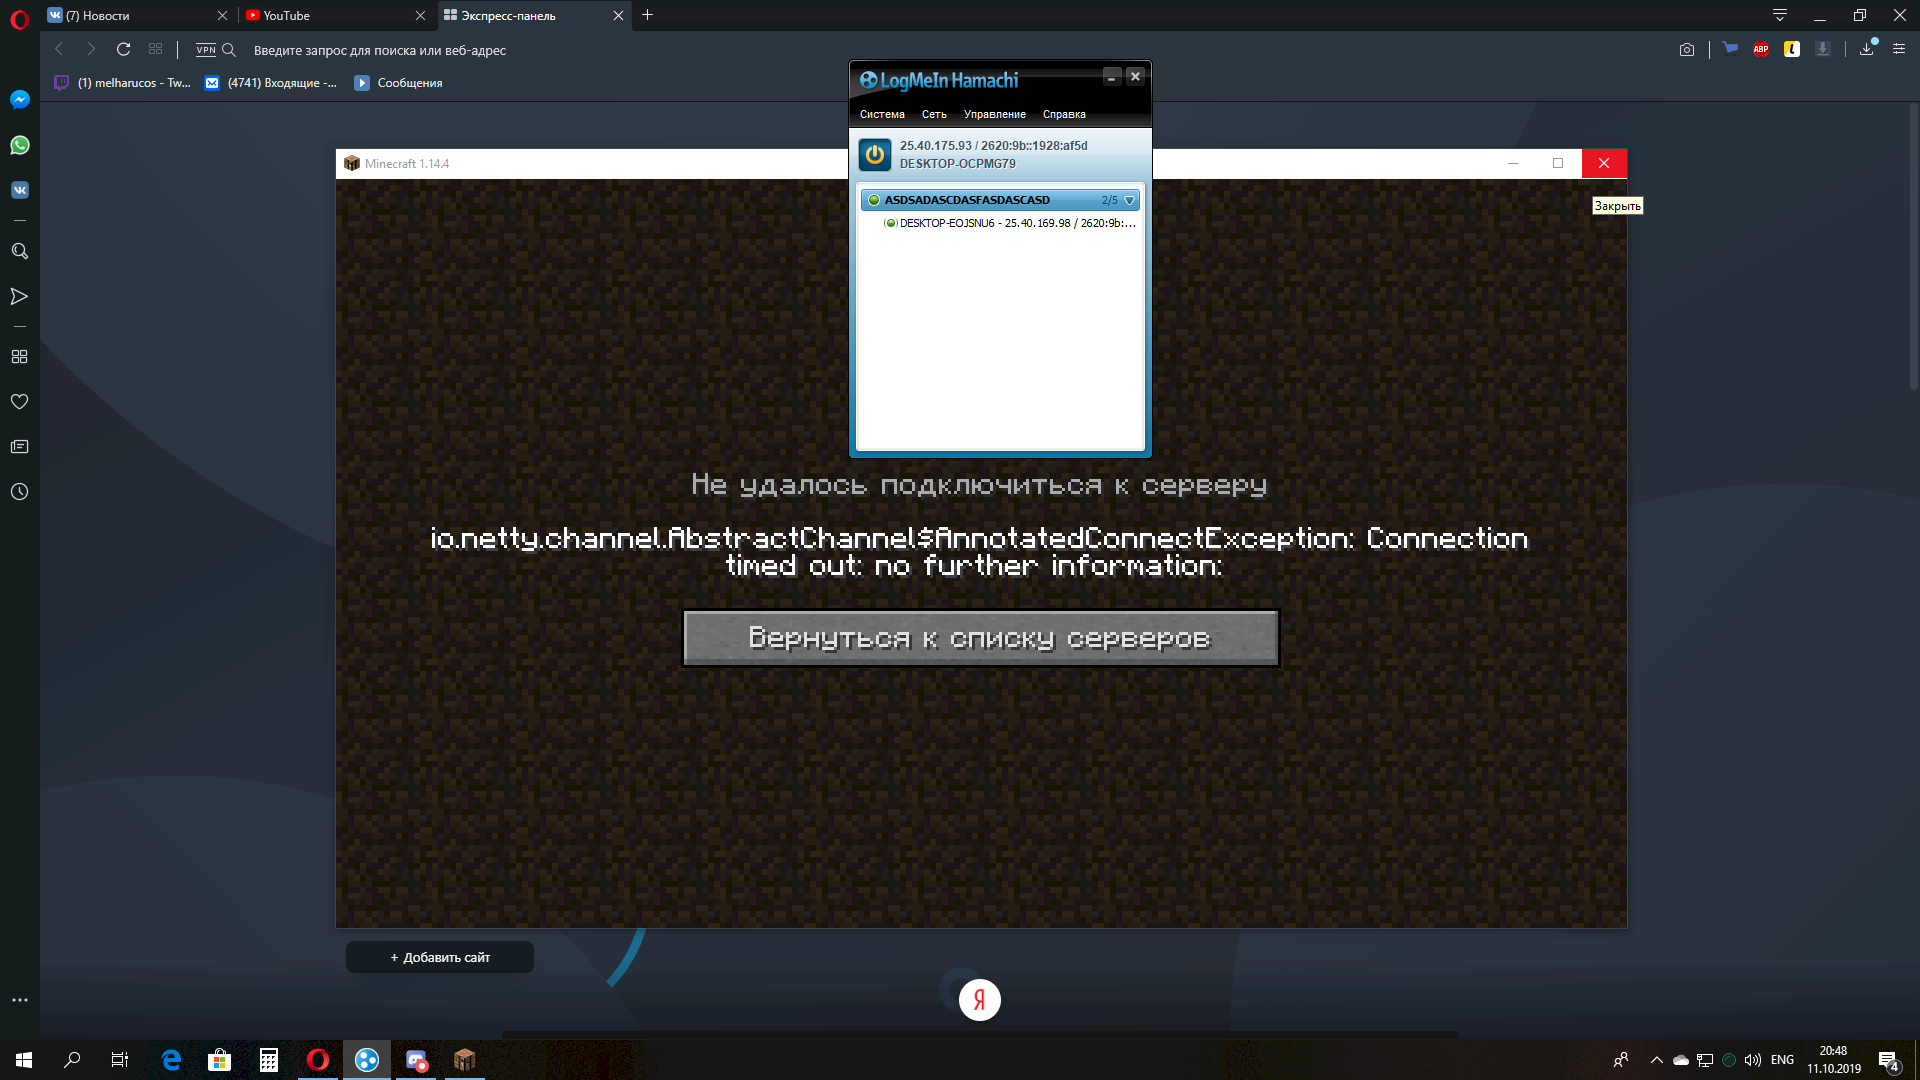Viewport: 1920px width, 1080px height.
Task: Open the Управление menu in Hamachi
Action: pyautogui.click(x=994, y=114)
